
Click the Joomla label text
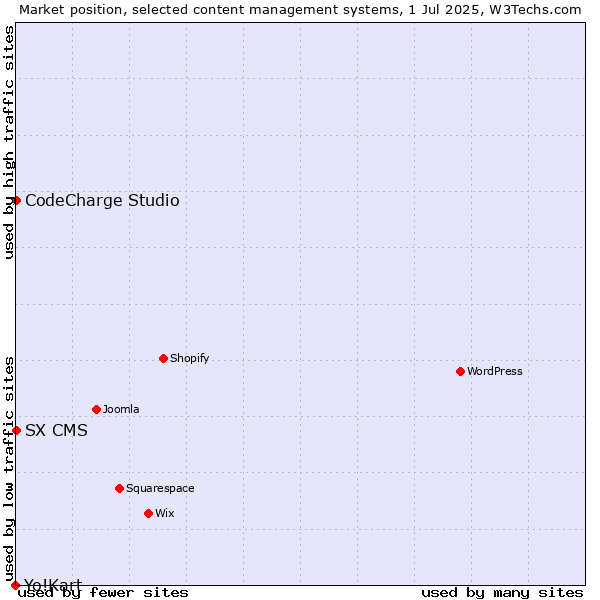point(121,409)
